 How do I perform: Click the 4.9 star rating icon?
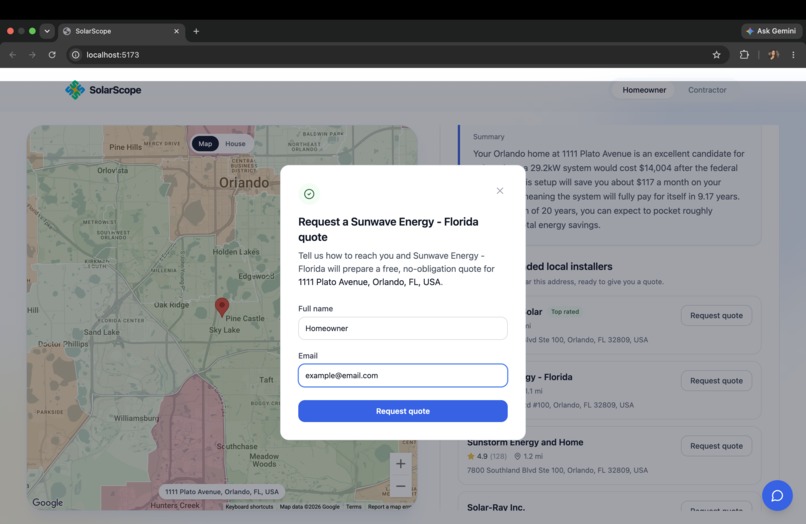[470, 456]
